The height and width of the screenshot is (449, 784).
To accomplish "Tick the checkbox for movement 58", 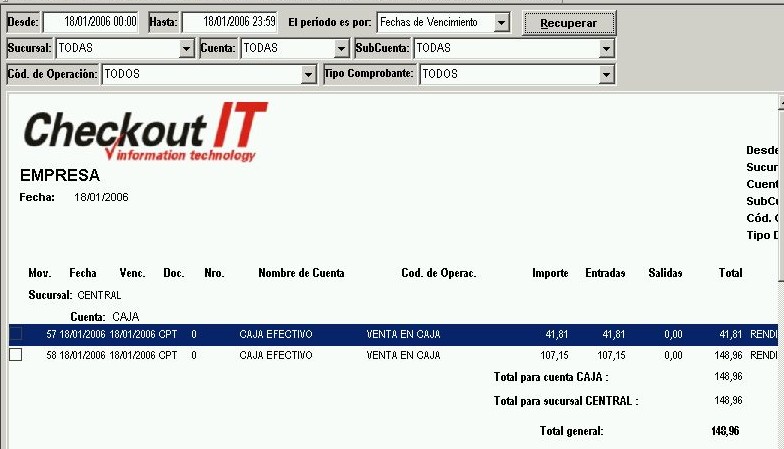I will click(x=15, y=355).
